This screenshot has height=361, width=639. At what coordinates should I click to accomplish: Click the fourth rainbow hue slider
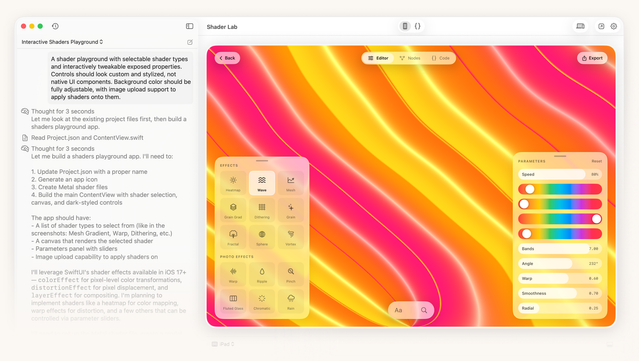pyautogui.click(x=560, y=233)
